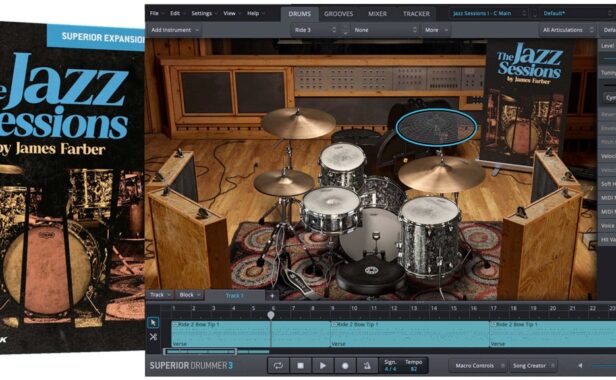This screenshot has height=380, width=616.
Task: Arm the record button in transport
Action: [345, 366]
